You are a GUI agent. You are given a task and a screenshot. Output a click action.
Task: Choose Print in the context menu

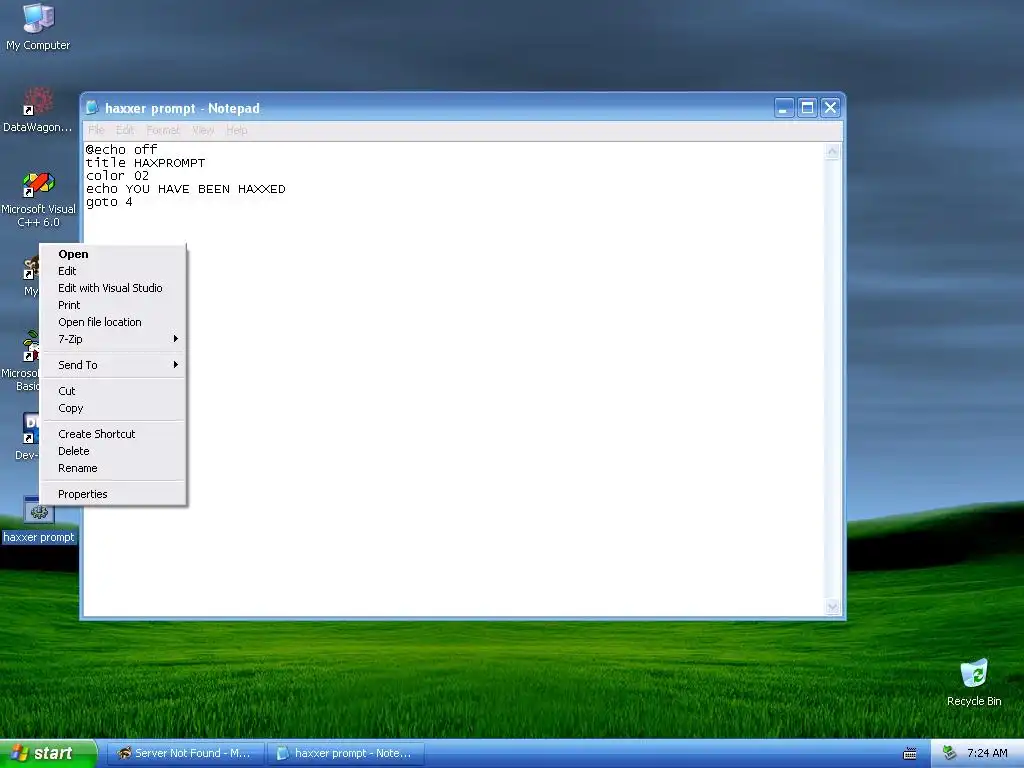[x=113, y=305]
